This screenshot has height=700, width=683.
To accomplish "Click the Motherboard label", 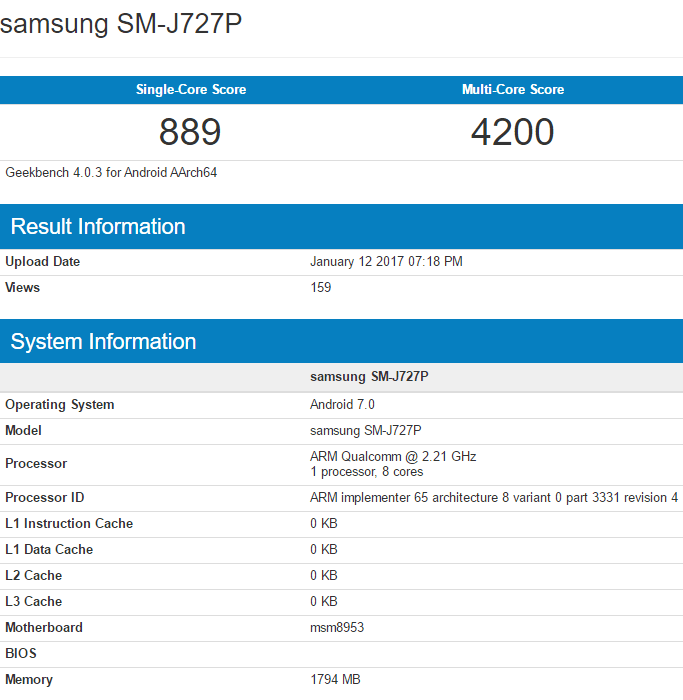I will click(x=44, y=627).
